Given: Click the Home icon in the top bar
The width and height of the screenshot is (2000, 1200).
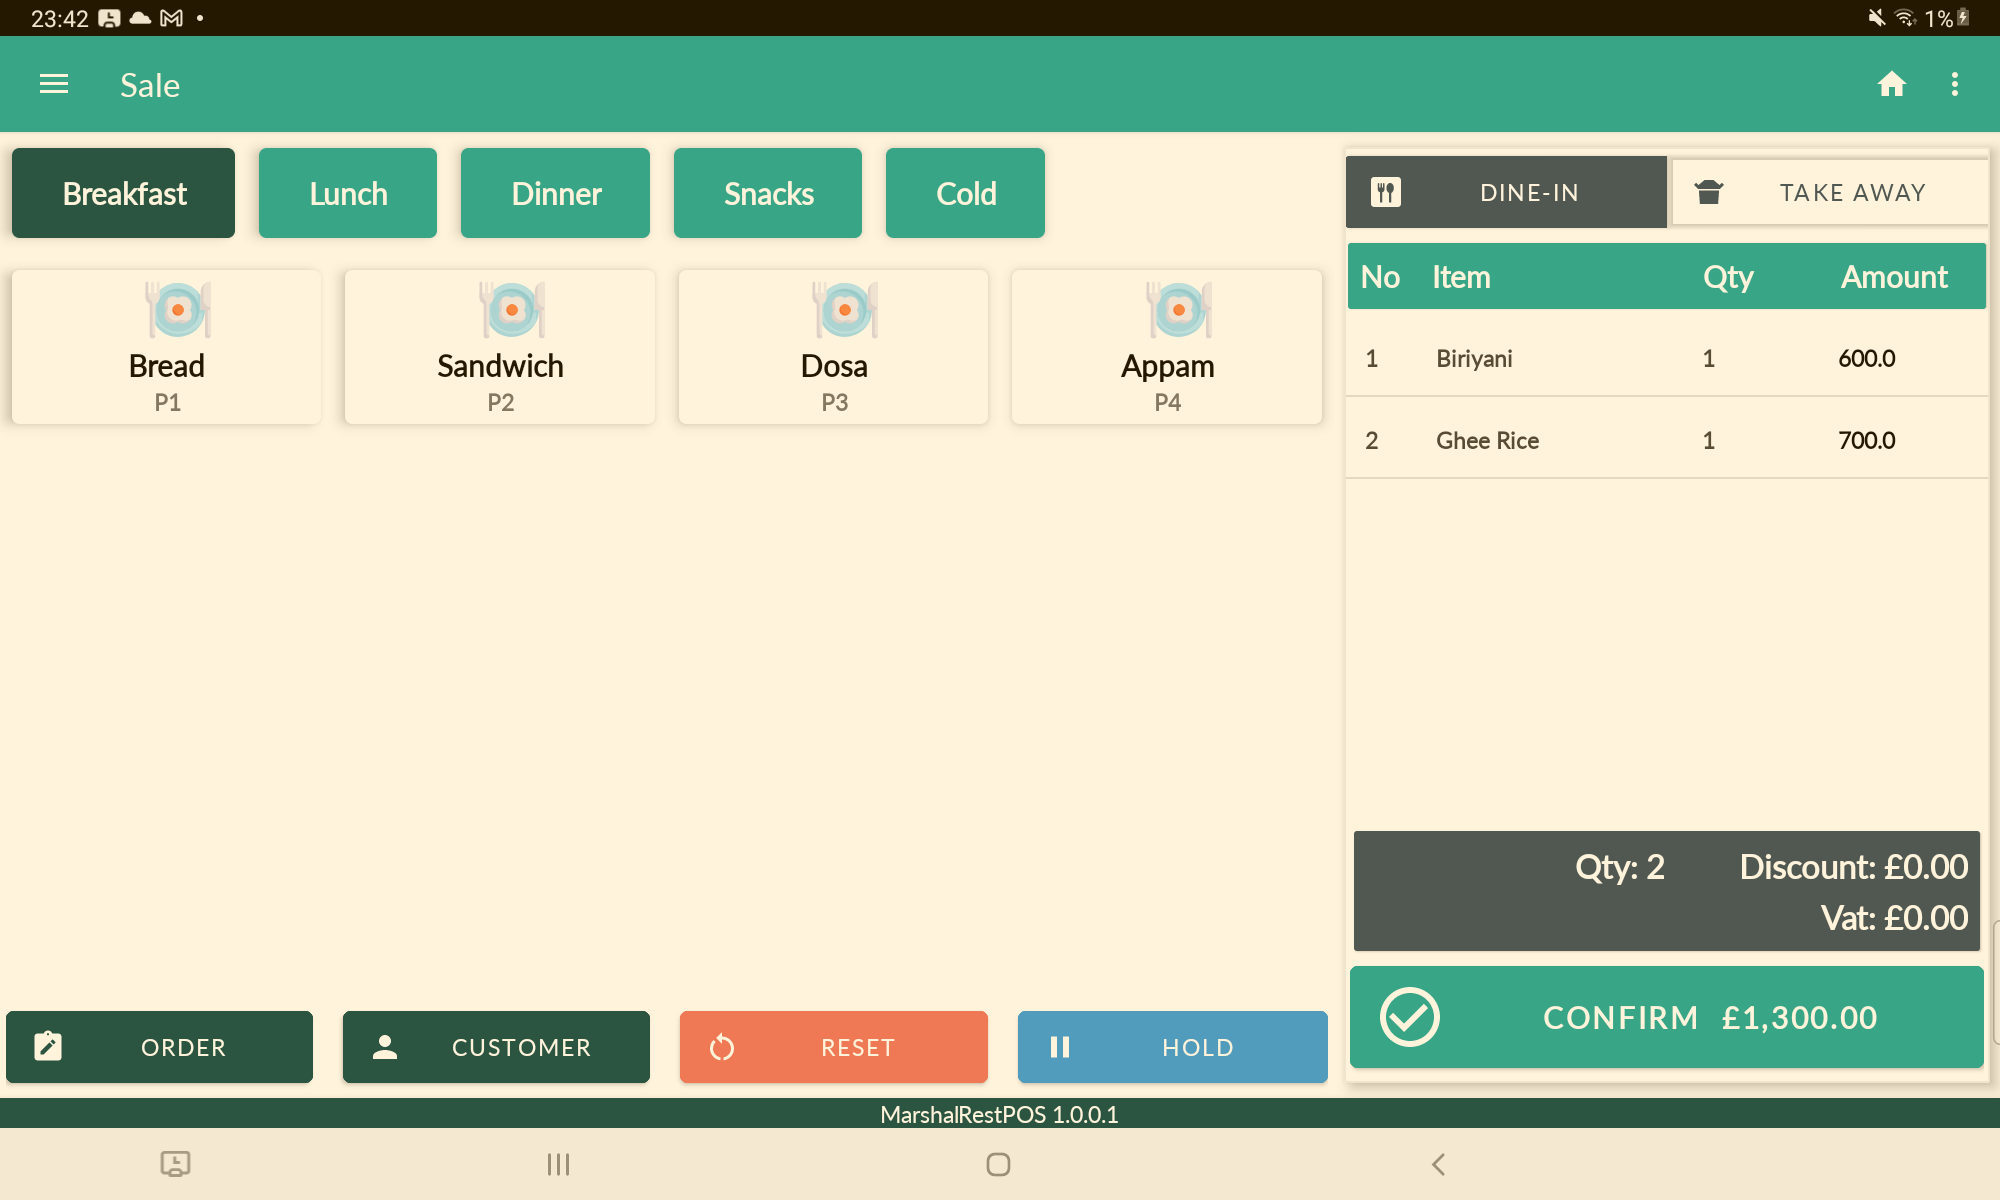Looking at the screenshot, I should [x=1893, y=84].
